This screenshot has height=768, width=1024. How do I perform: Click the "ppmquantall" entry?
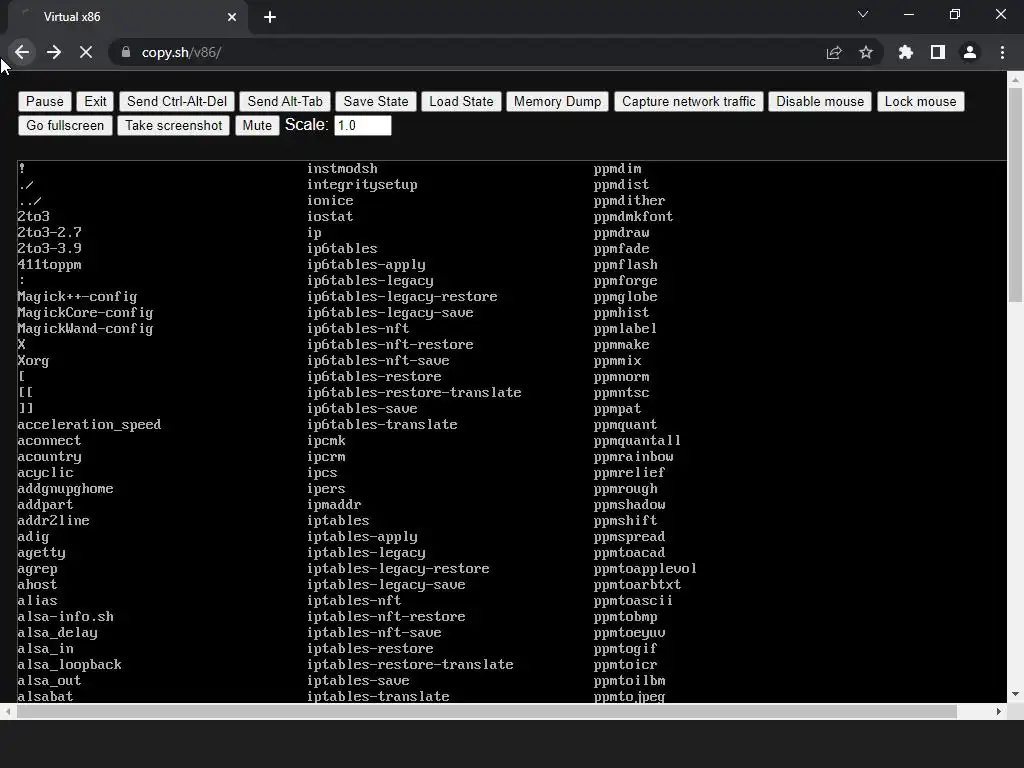click(x=637, y=441)
